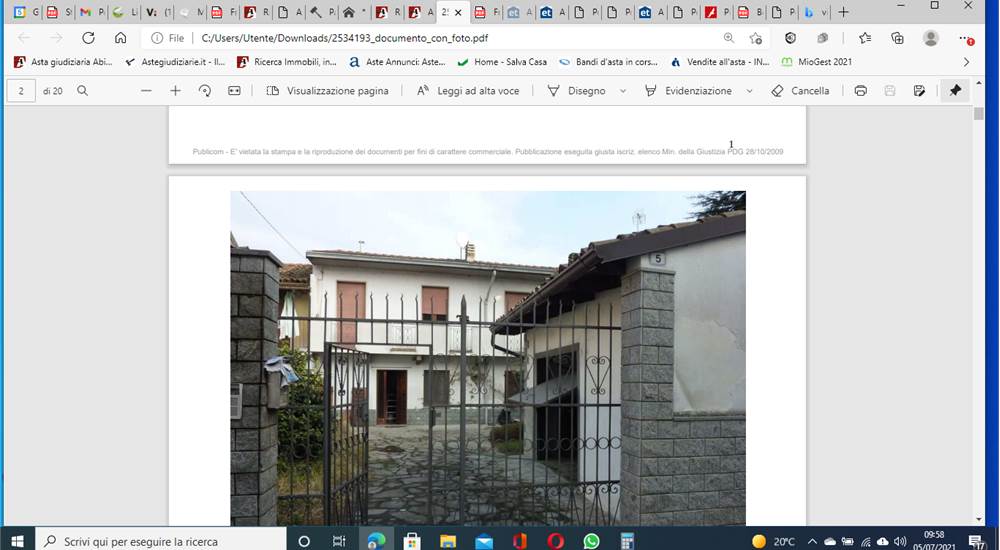Switch to the hammer icon tab
Screen dimensions: 1000x550
[322, 12]
